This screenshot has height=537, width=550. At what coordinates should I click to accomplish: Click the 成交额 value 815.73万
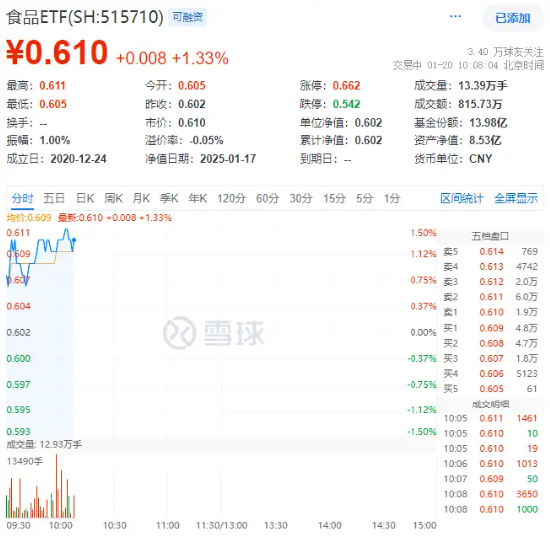480,104
